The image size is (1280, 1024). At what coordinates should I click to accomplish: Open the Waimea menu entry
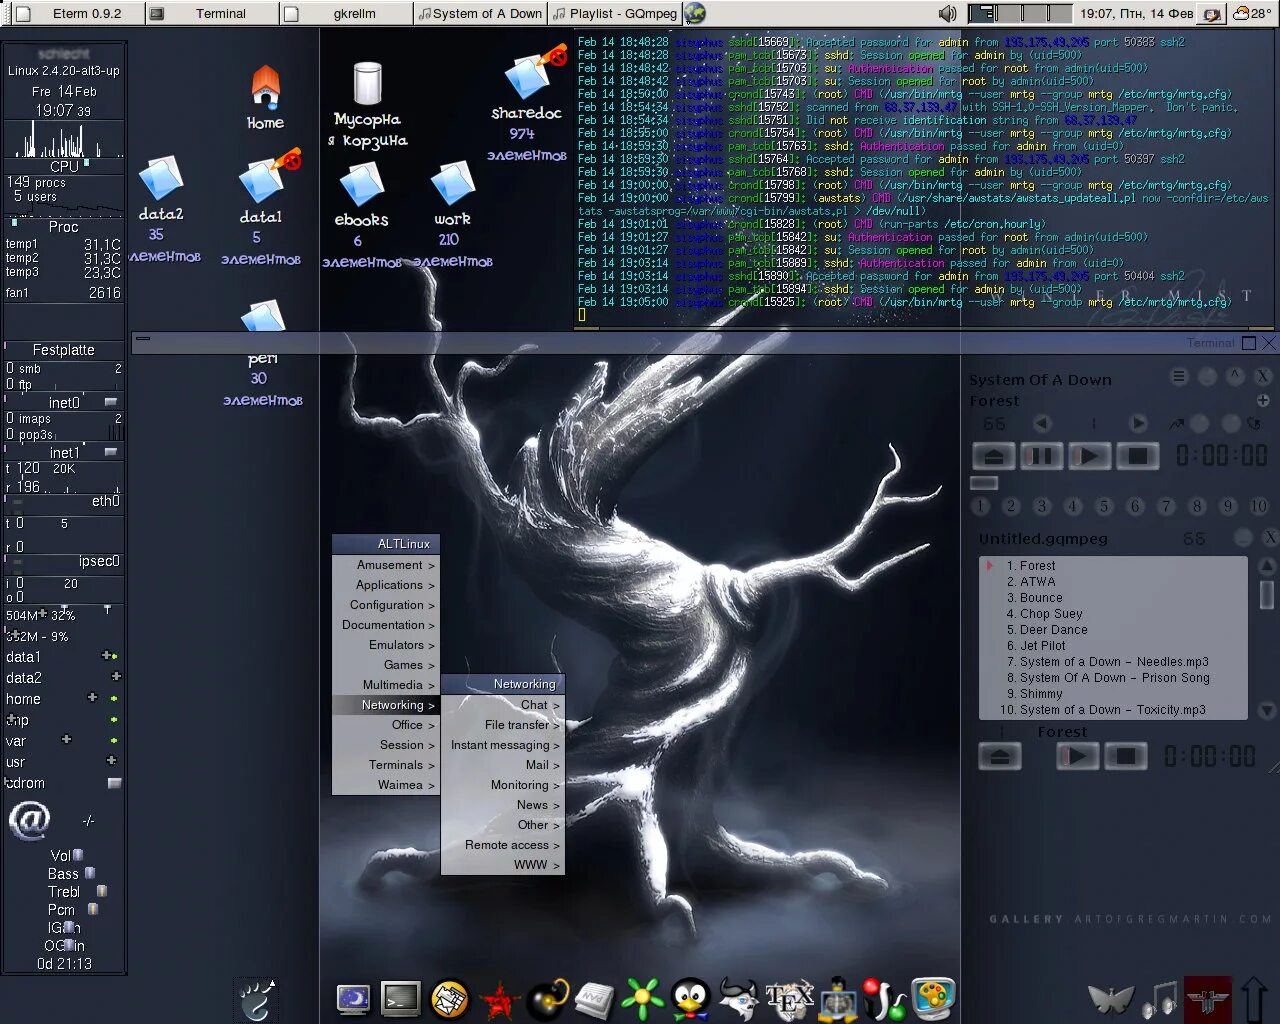point(386,785)
